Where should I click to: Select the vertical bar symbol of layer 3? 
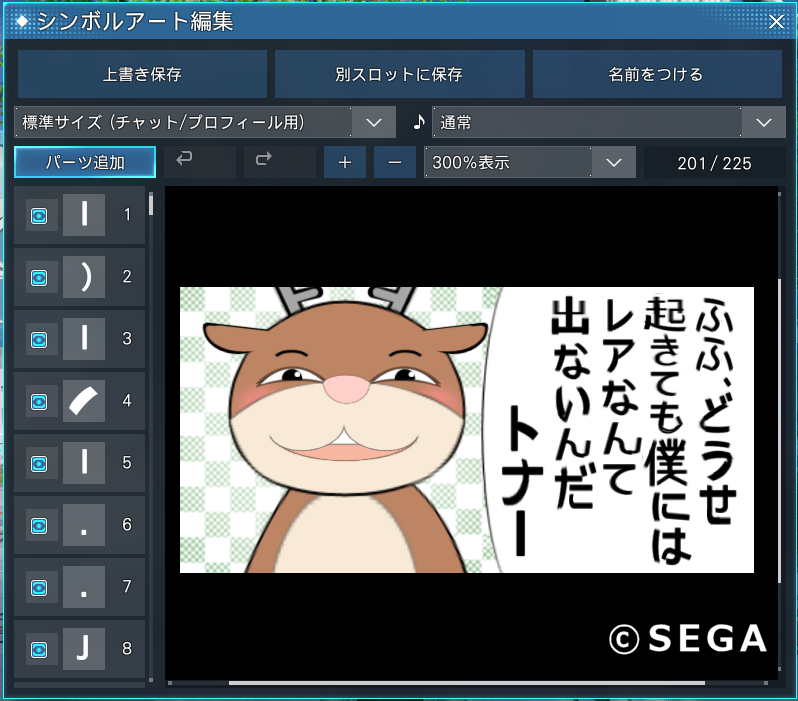[x=84, y=339]
